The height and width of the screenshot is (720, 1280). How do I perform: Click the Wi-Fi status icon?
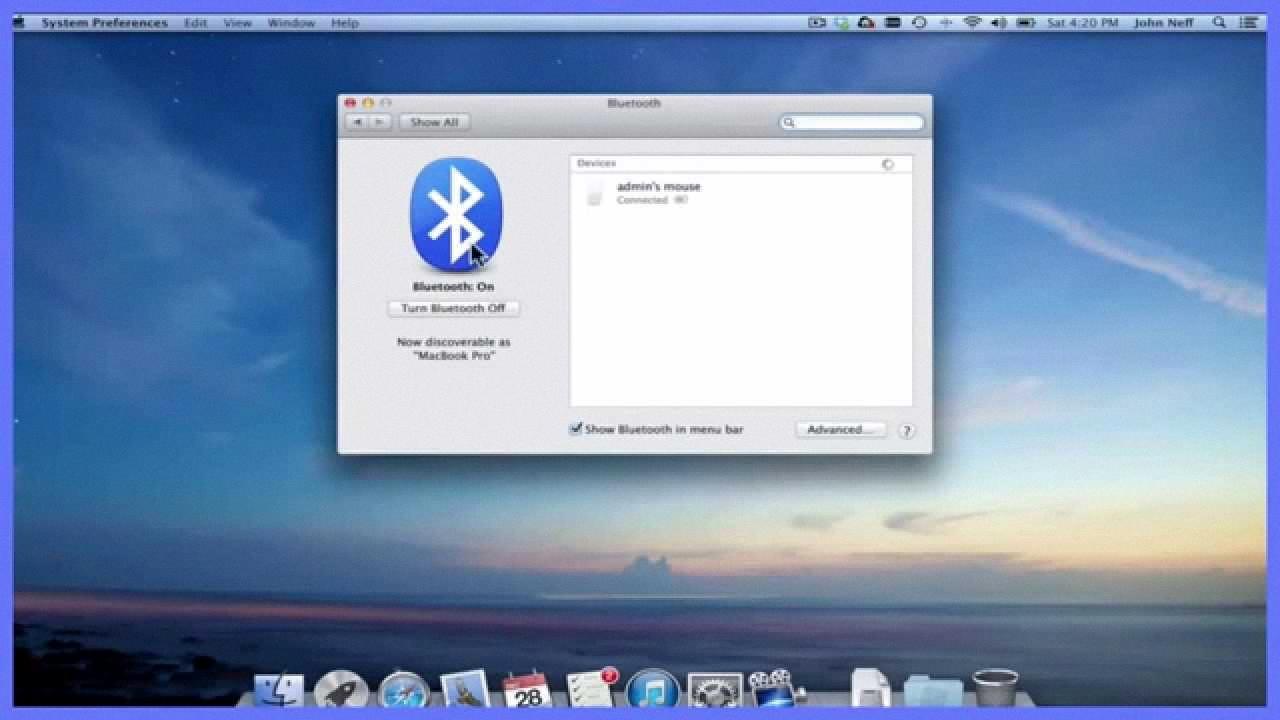(972, 21)
